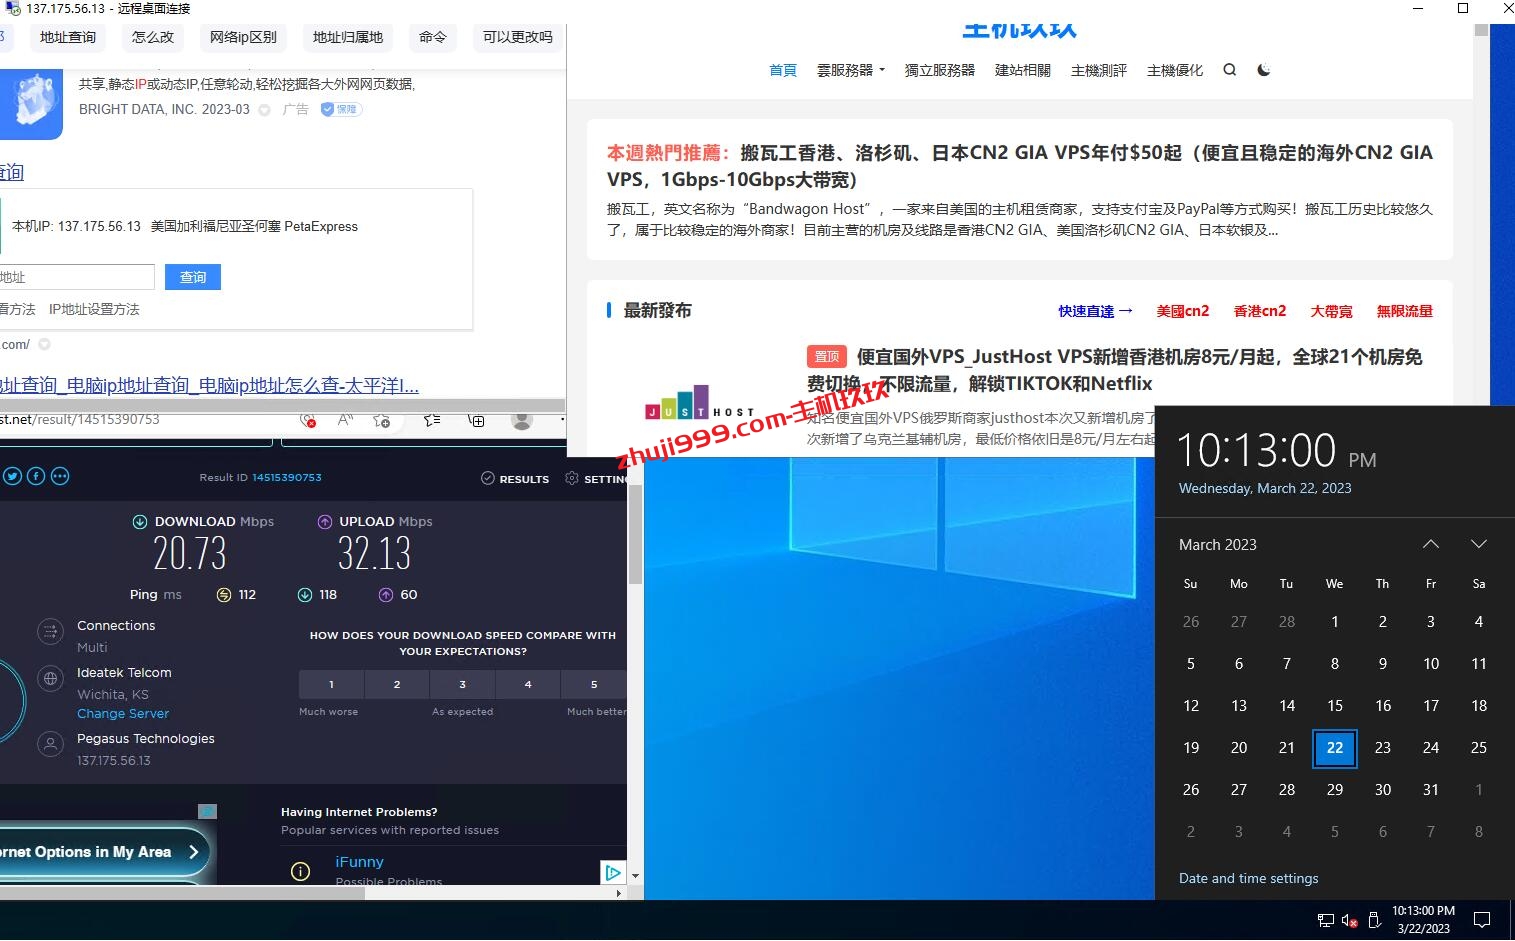Open the more sharing options ellipsis icon
Image resolution: width=1515 pixels, height=941 pixels.
point(60,476)
